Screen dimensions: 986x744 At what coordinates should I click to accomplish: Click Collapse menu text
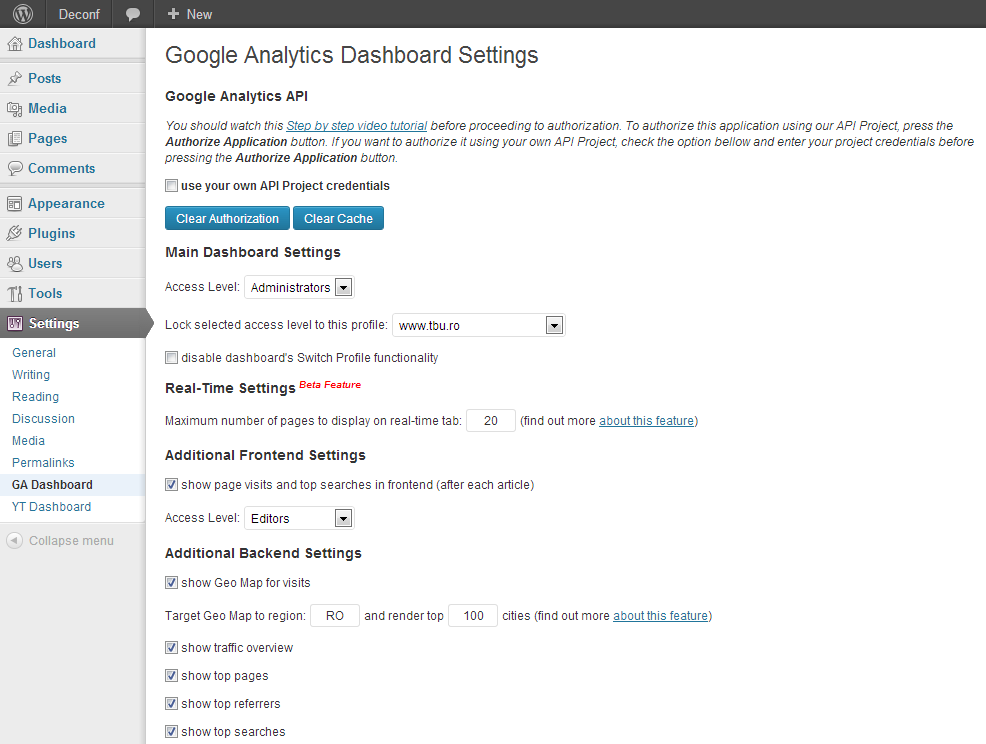(x=71, y=541)
